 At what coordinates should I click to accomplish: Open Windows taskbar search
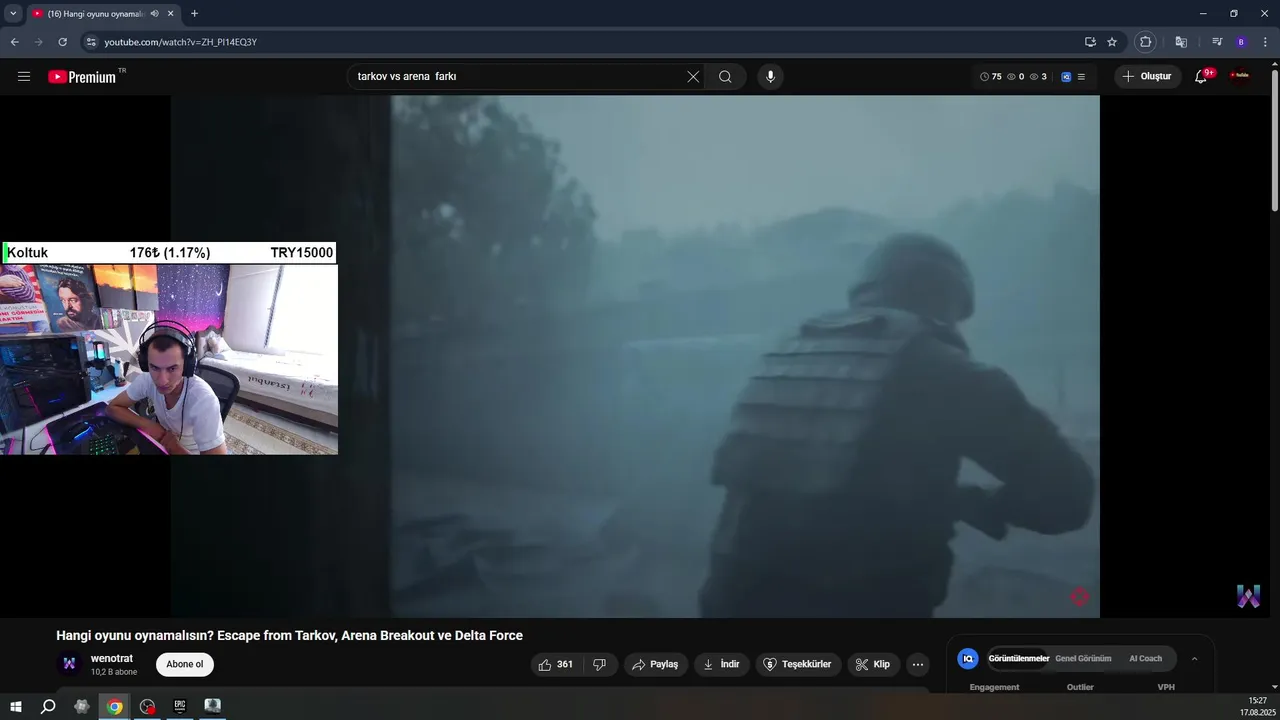coord(48,707)
